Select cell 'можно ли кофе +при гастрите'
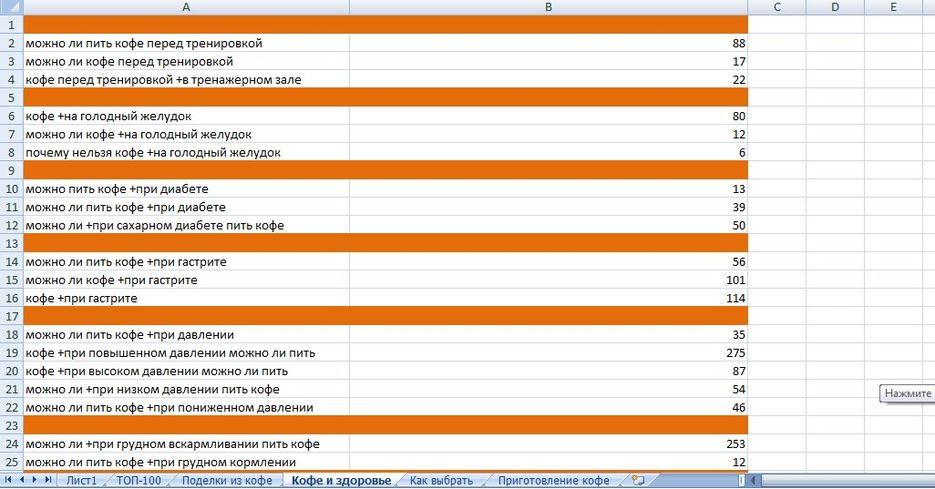Viewport: 935px width, 489px height. click(186, 280)
